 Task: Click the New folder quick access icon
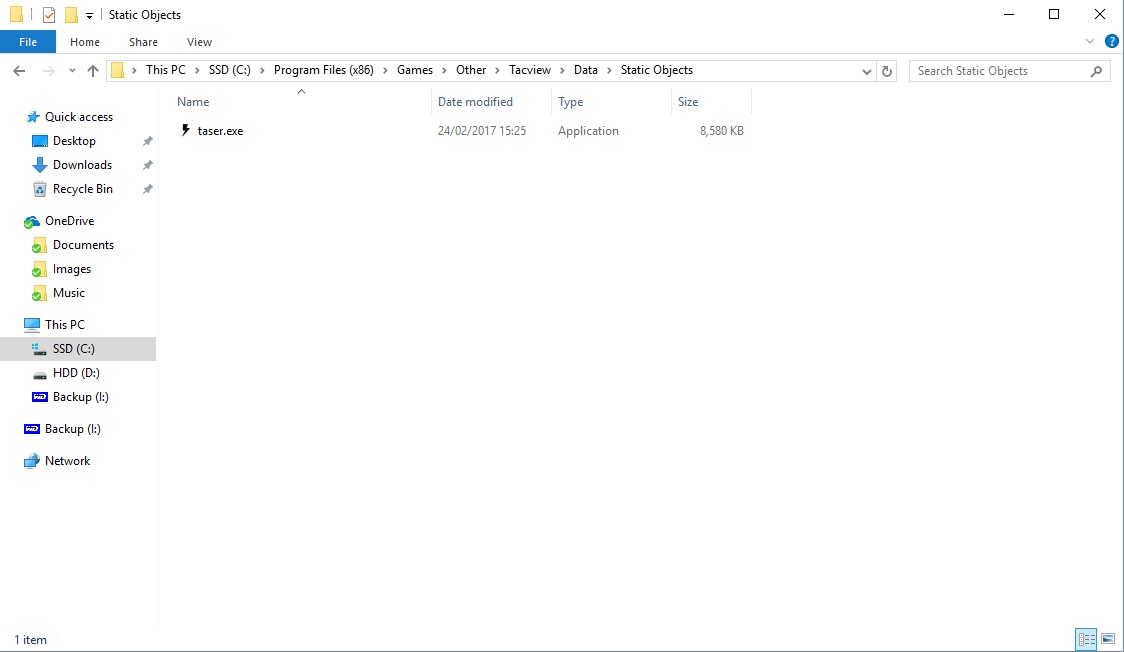(x=71, y=14)
